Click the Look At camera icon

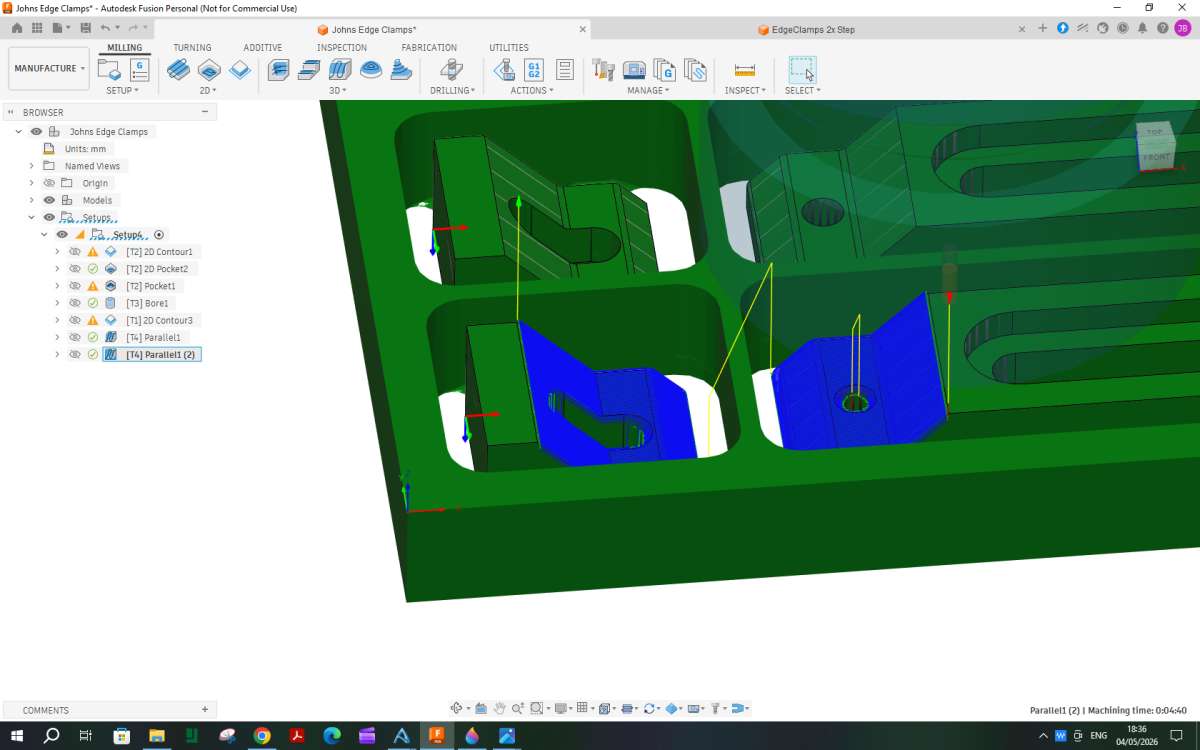[x=481, y=708]
